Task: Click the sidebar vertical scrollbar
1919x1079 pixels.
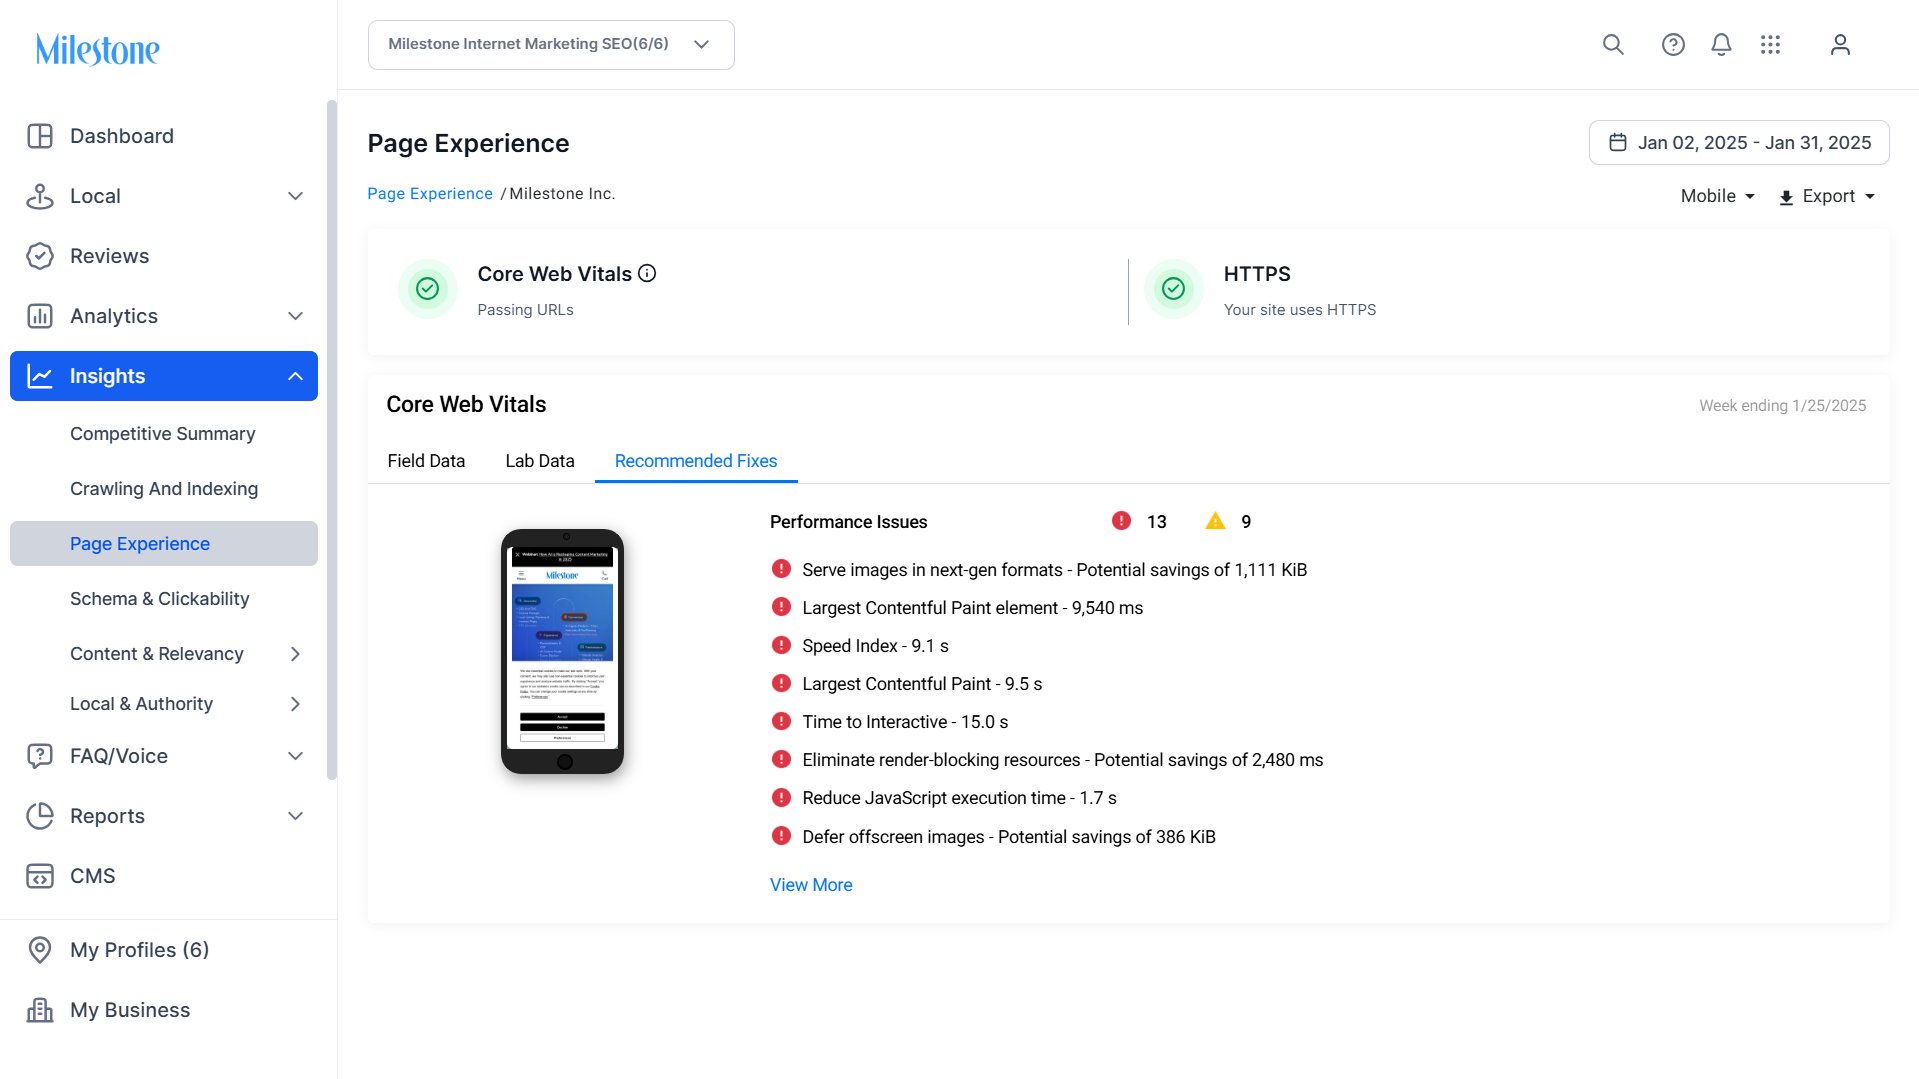Action: [332, 440]
